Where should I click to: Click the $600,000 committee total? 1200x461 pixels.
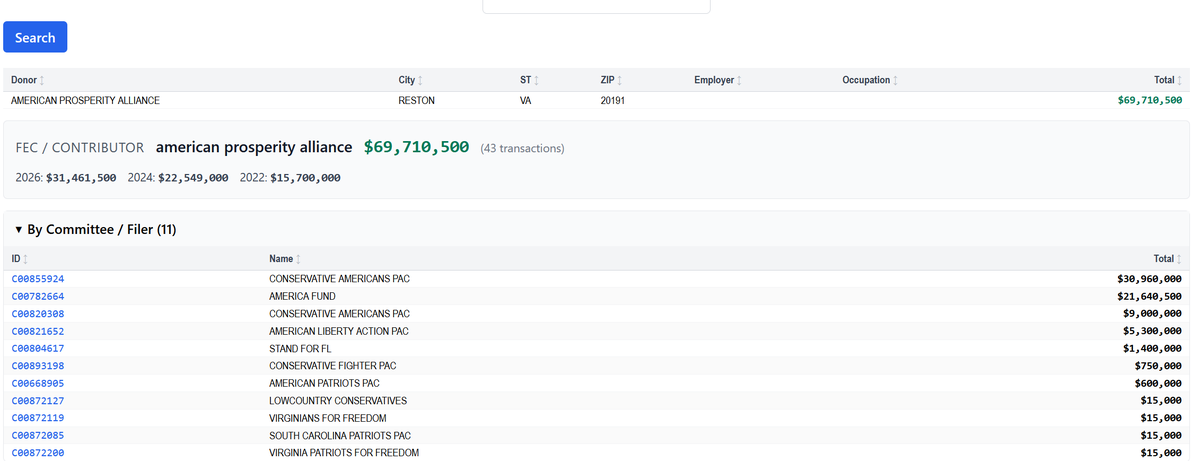(1159, 383)
